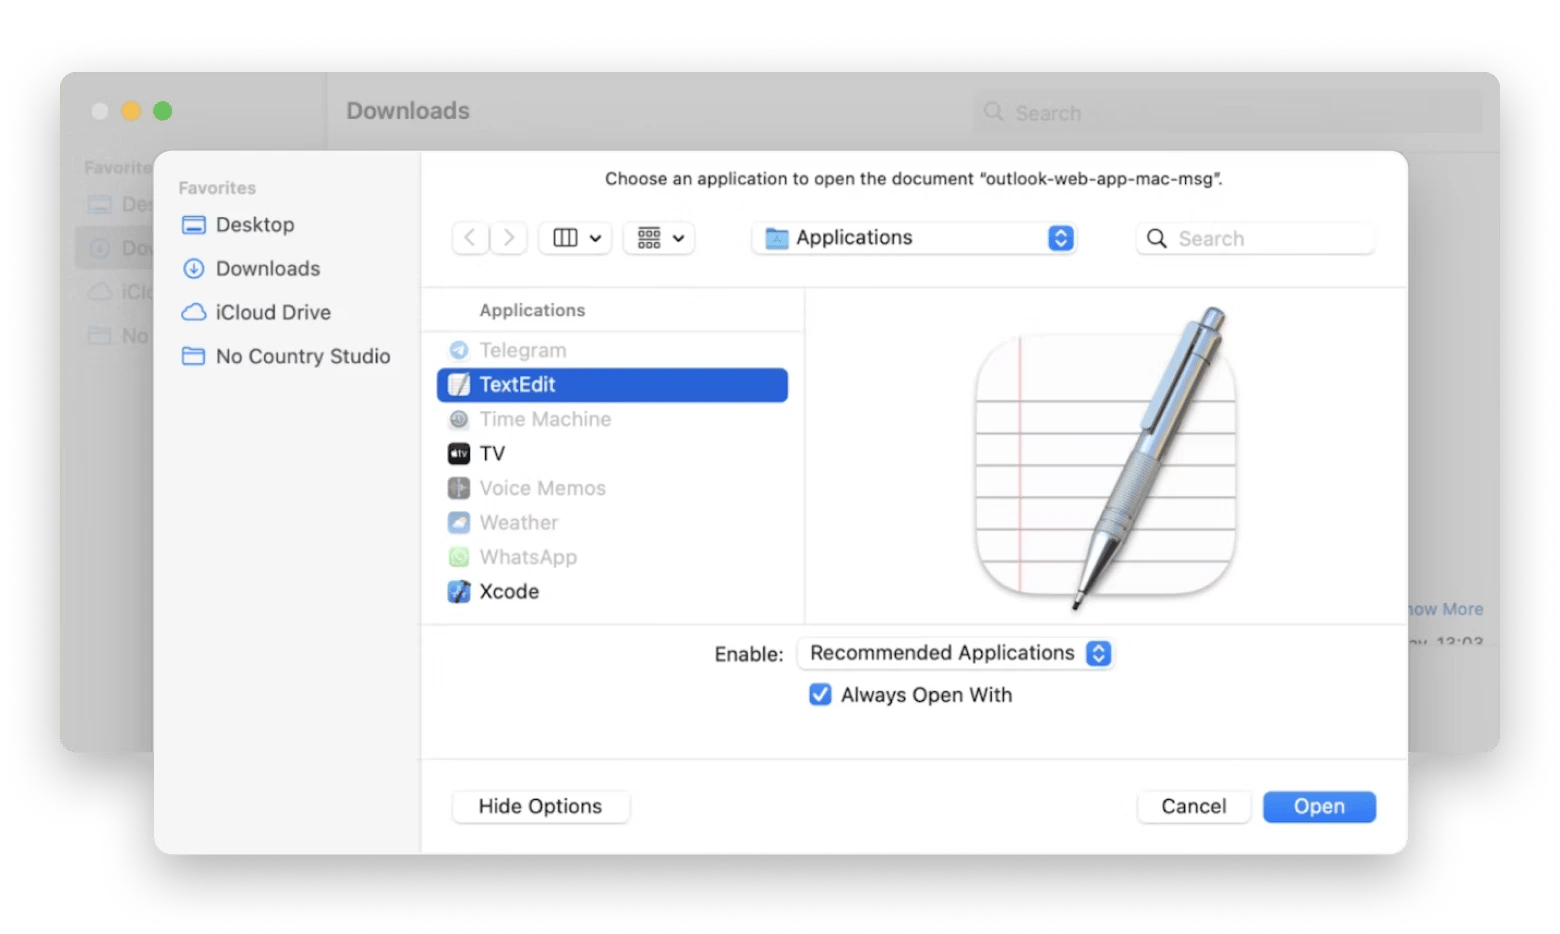The height and width of the screenshot is (934, 1560).
Task: Select the TextEdit row
Action: [612, 385]
